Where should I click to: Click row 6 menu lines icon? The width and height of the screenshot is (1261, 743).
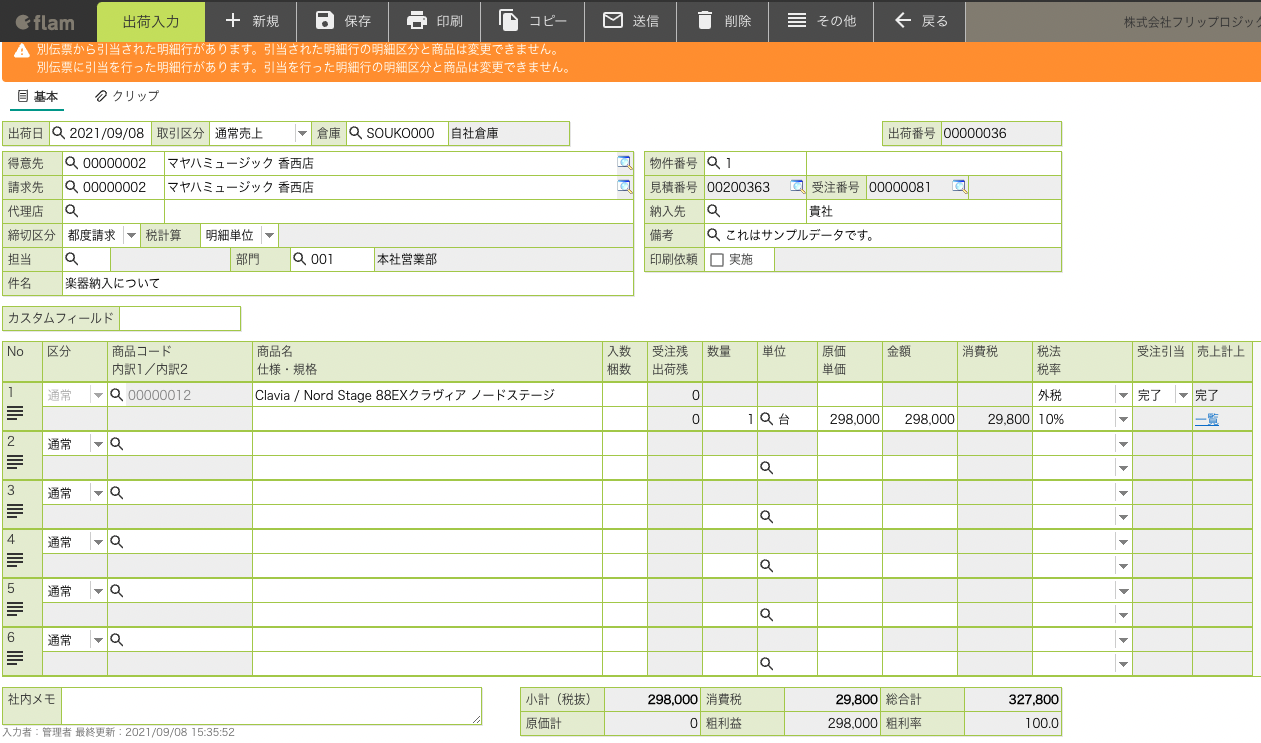tap(15, 657)
